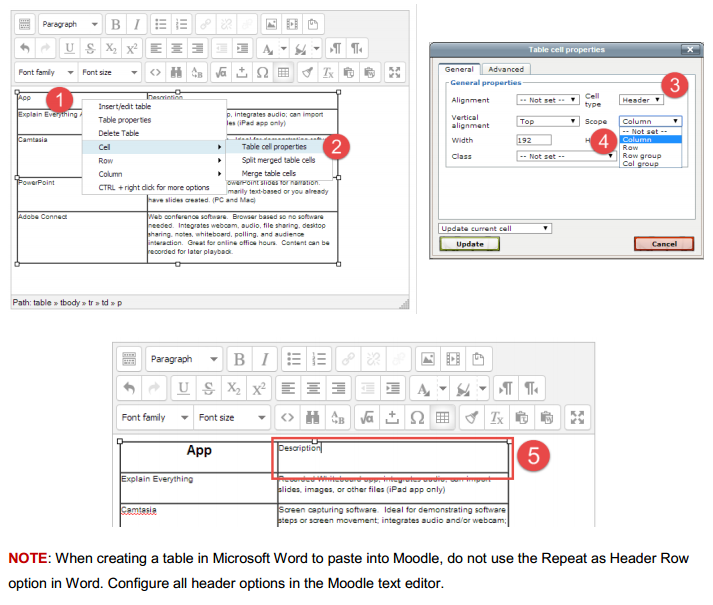Click the fullscreen icon in the lower editor

pyautogui.click(x=577, y=417)
